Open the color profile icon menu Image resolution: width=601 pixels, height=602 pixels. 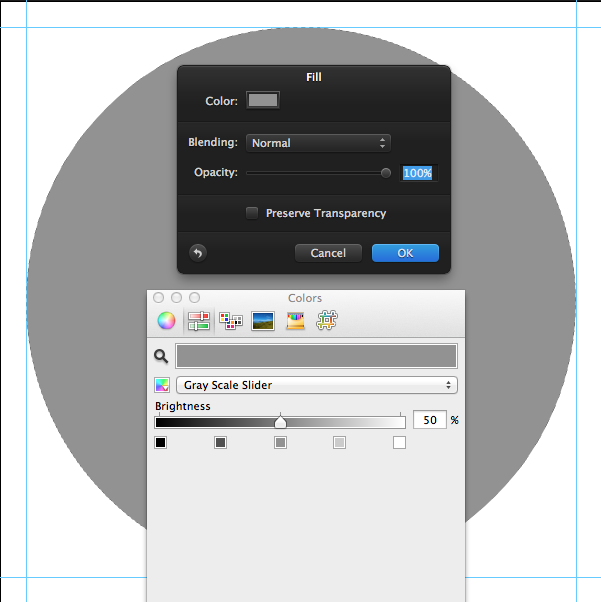point(162,385)
